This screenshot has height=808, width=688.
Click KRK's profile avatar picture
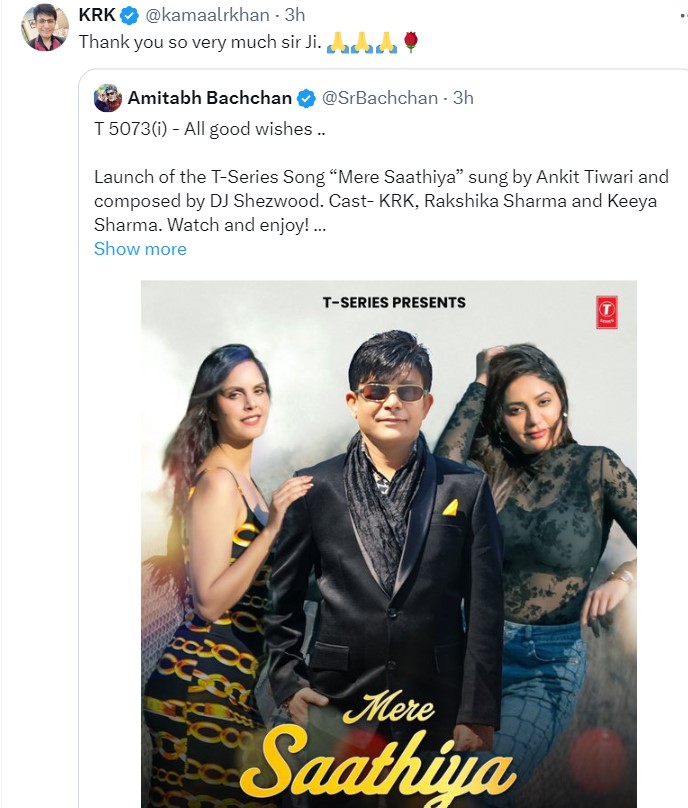(x=45, y=28)
